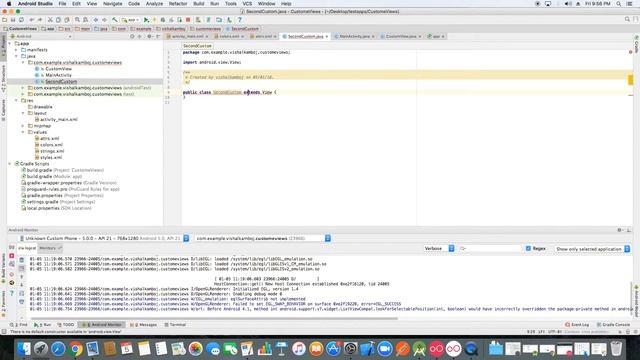Open the Android project view dropdown
This screenshot has width=640, height=360.
point(40,36)
